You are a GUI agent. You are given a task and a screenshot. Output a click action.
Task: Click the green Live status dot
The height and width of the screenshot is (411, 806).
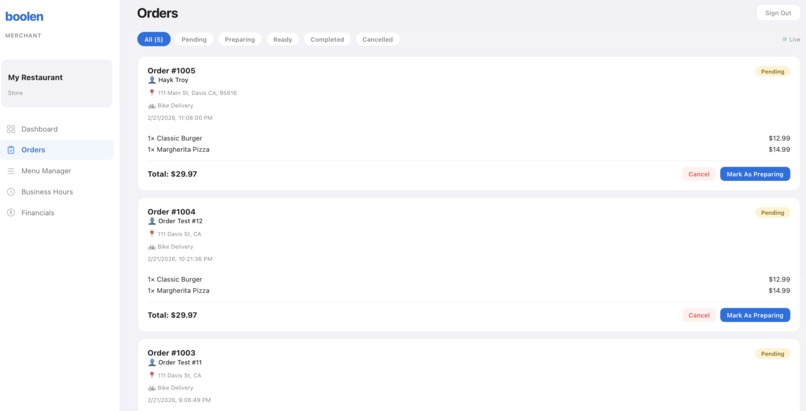tap(784, 40)
